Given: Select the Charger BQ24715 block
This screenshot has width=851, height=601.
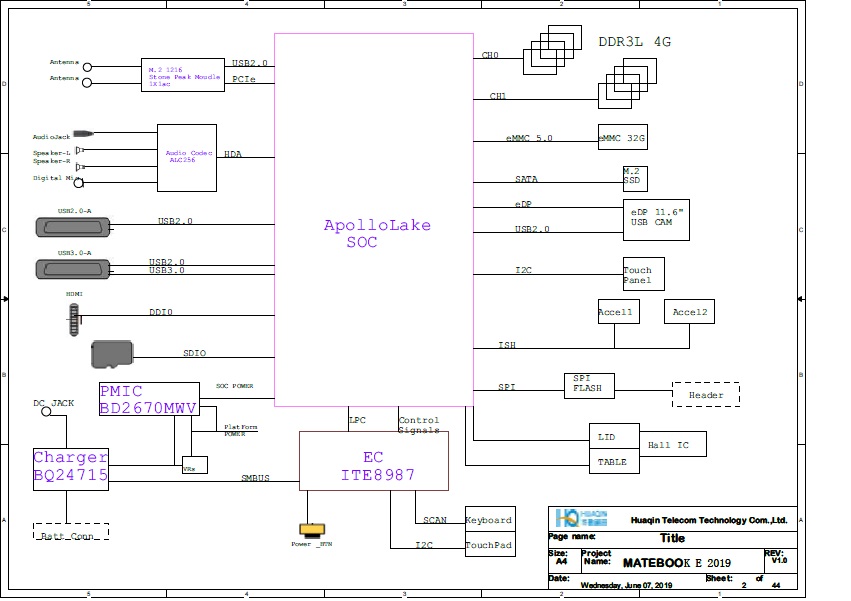Looking at the screenshot, I should click(x=70, y=466).
